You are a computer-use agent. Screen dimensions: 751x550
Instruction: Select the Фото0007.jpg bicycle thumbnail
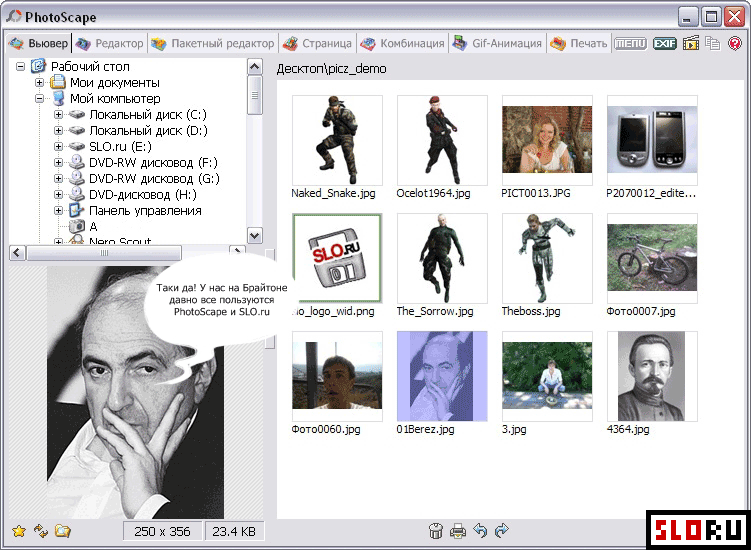point(652,258)
